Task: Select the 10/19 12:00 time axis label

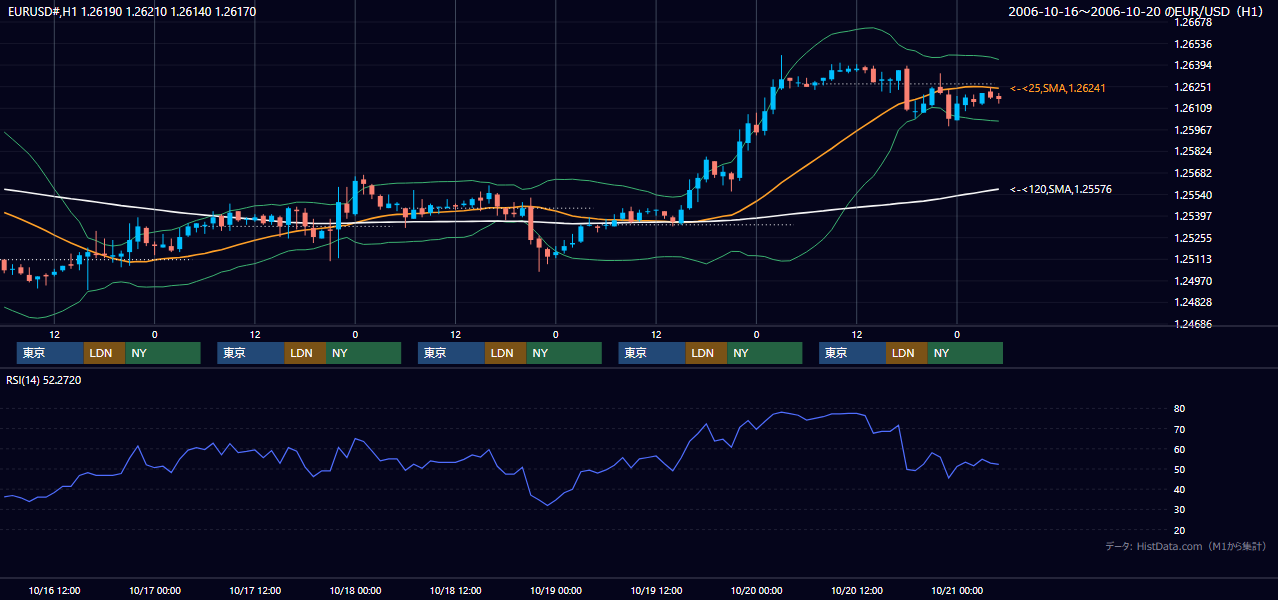Action: coord(656,590)
